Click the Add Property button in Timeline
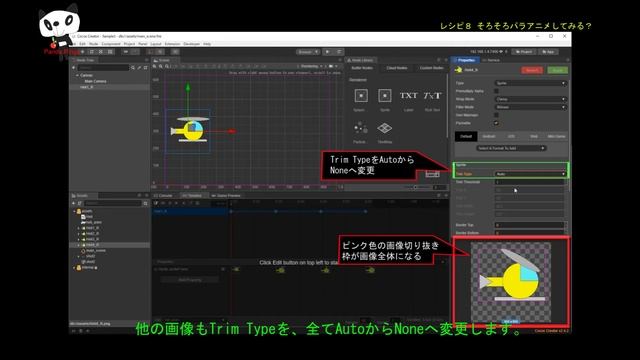Screen dimensions: 640x360 pos(190,280)
